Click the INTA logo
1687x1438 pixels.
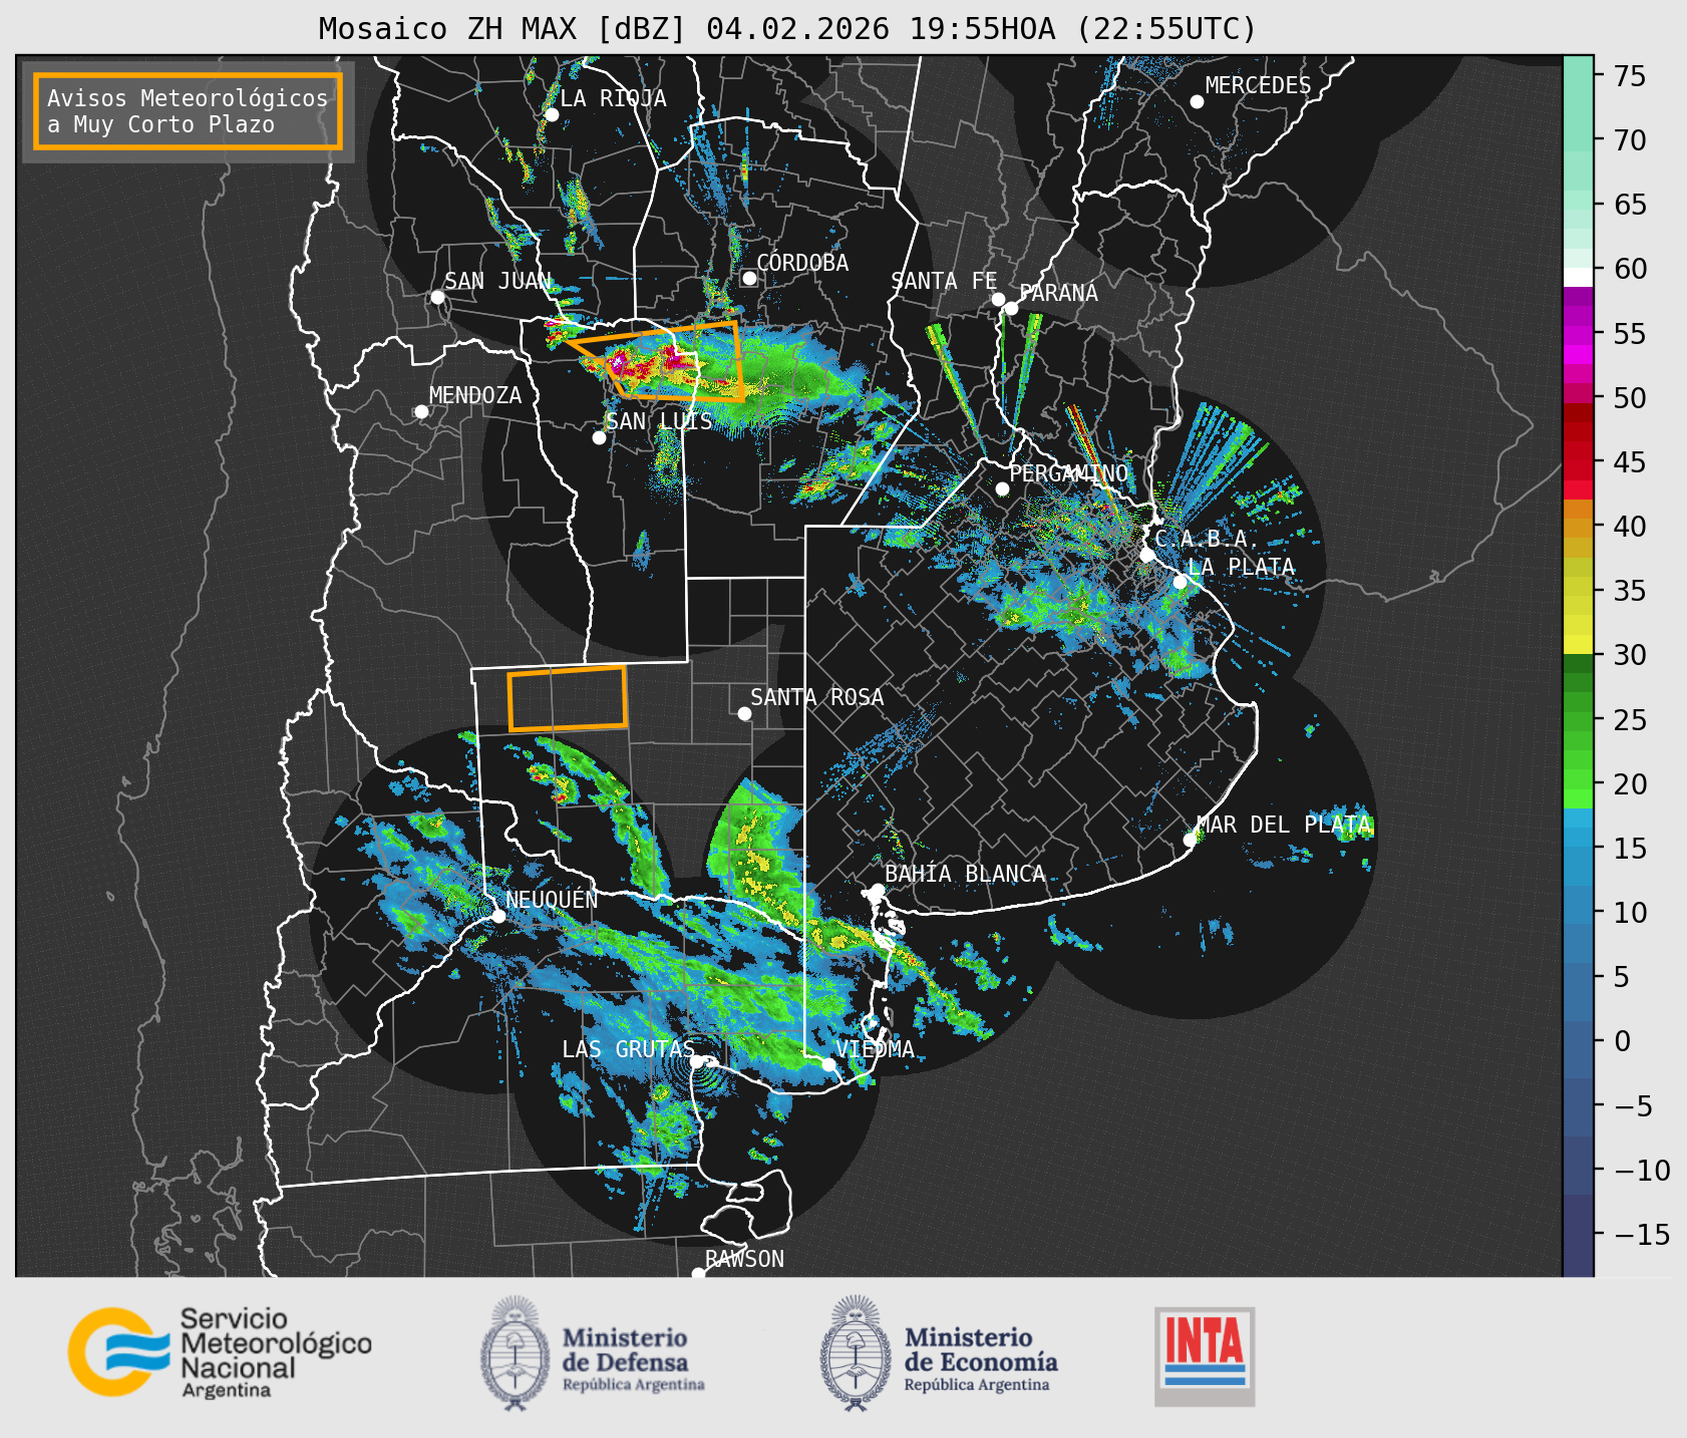tap(1204, 1356)
